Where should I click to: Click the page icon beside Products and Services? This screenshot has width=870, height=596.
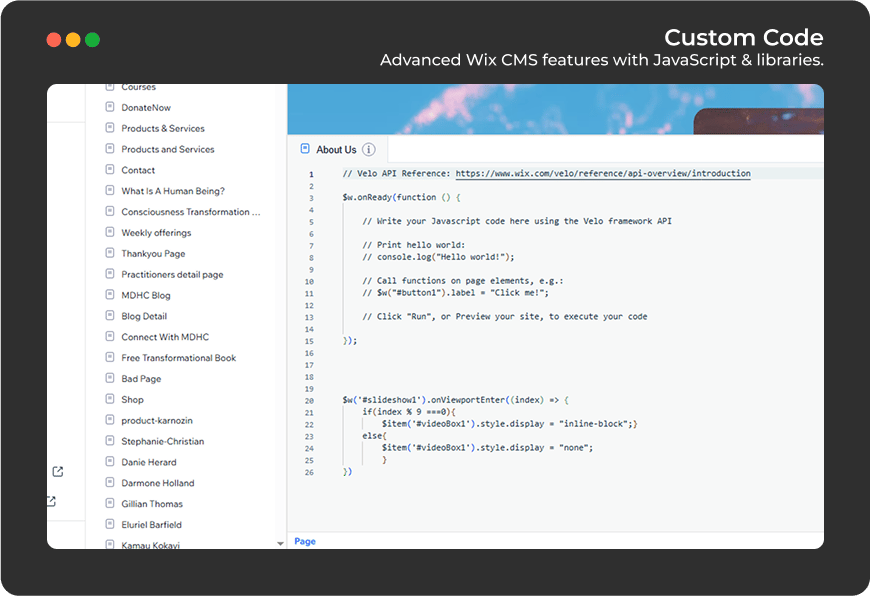point(110,149)
